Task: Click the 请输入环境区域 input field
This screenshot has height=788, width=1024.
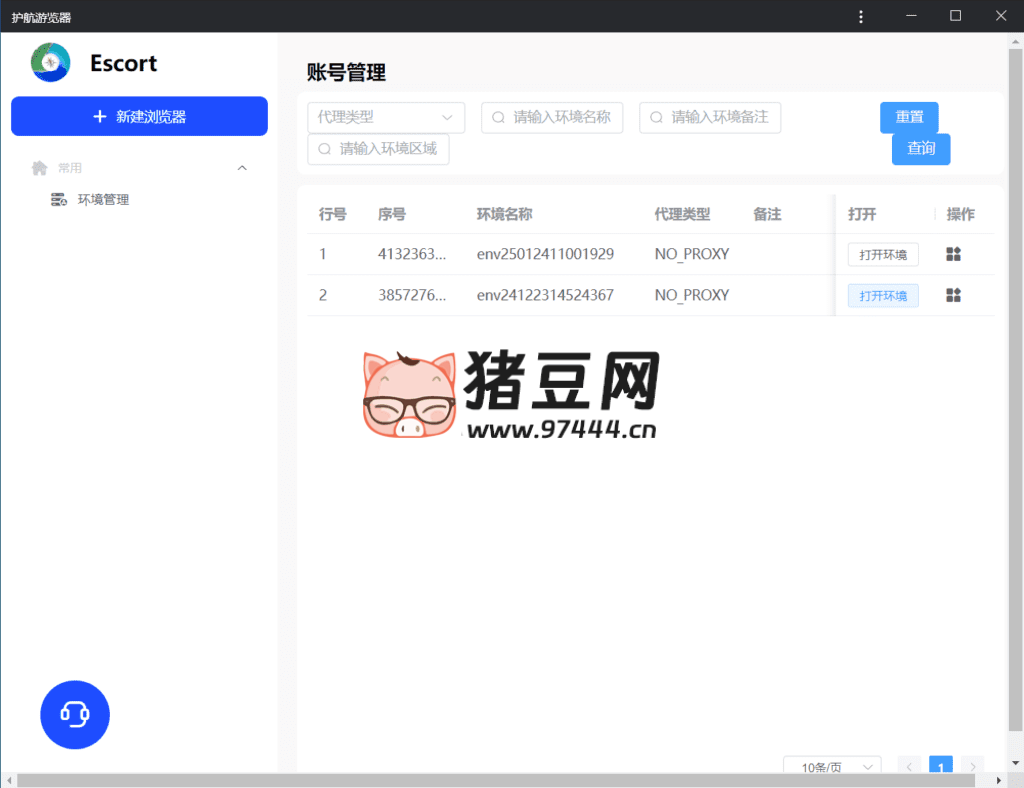Action: point(378,149)
